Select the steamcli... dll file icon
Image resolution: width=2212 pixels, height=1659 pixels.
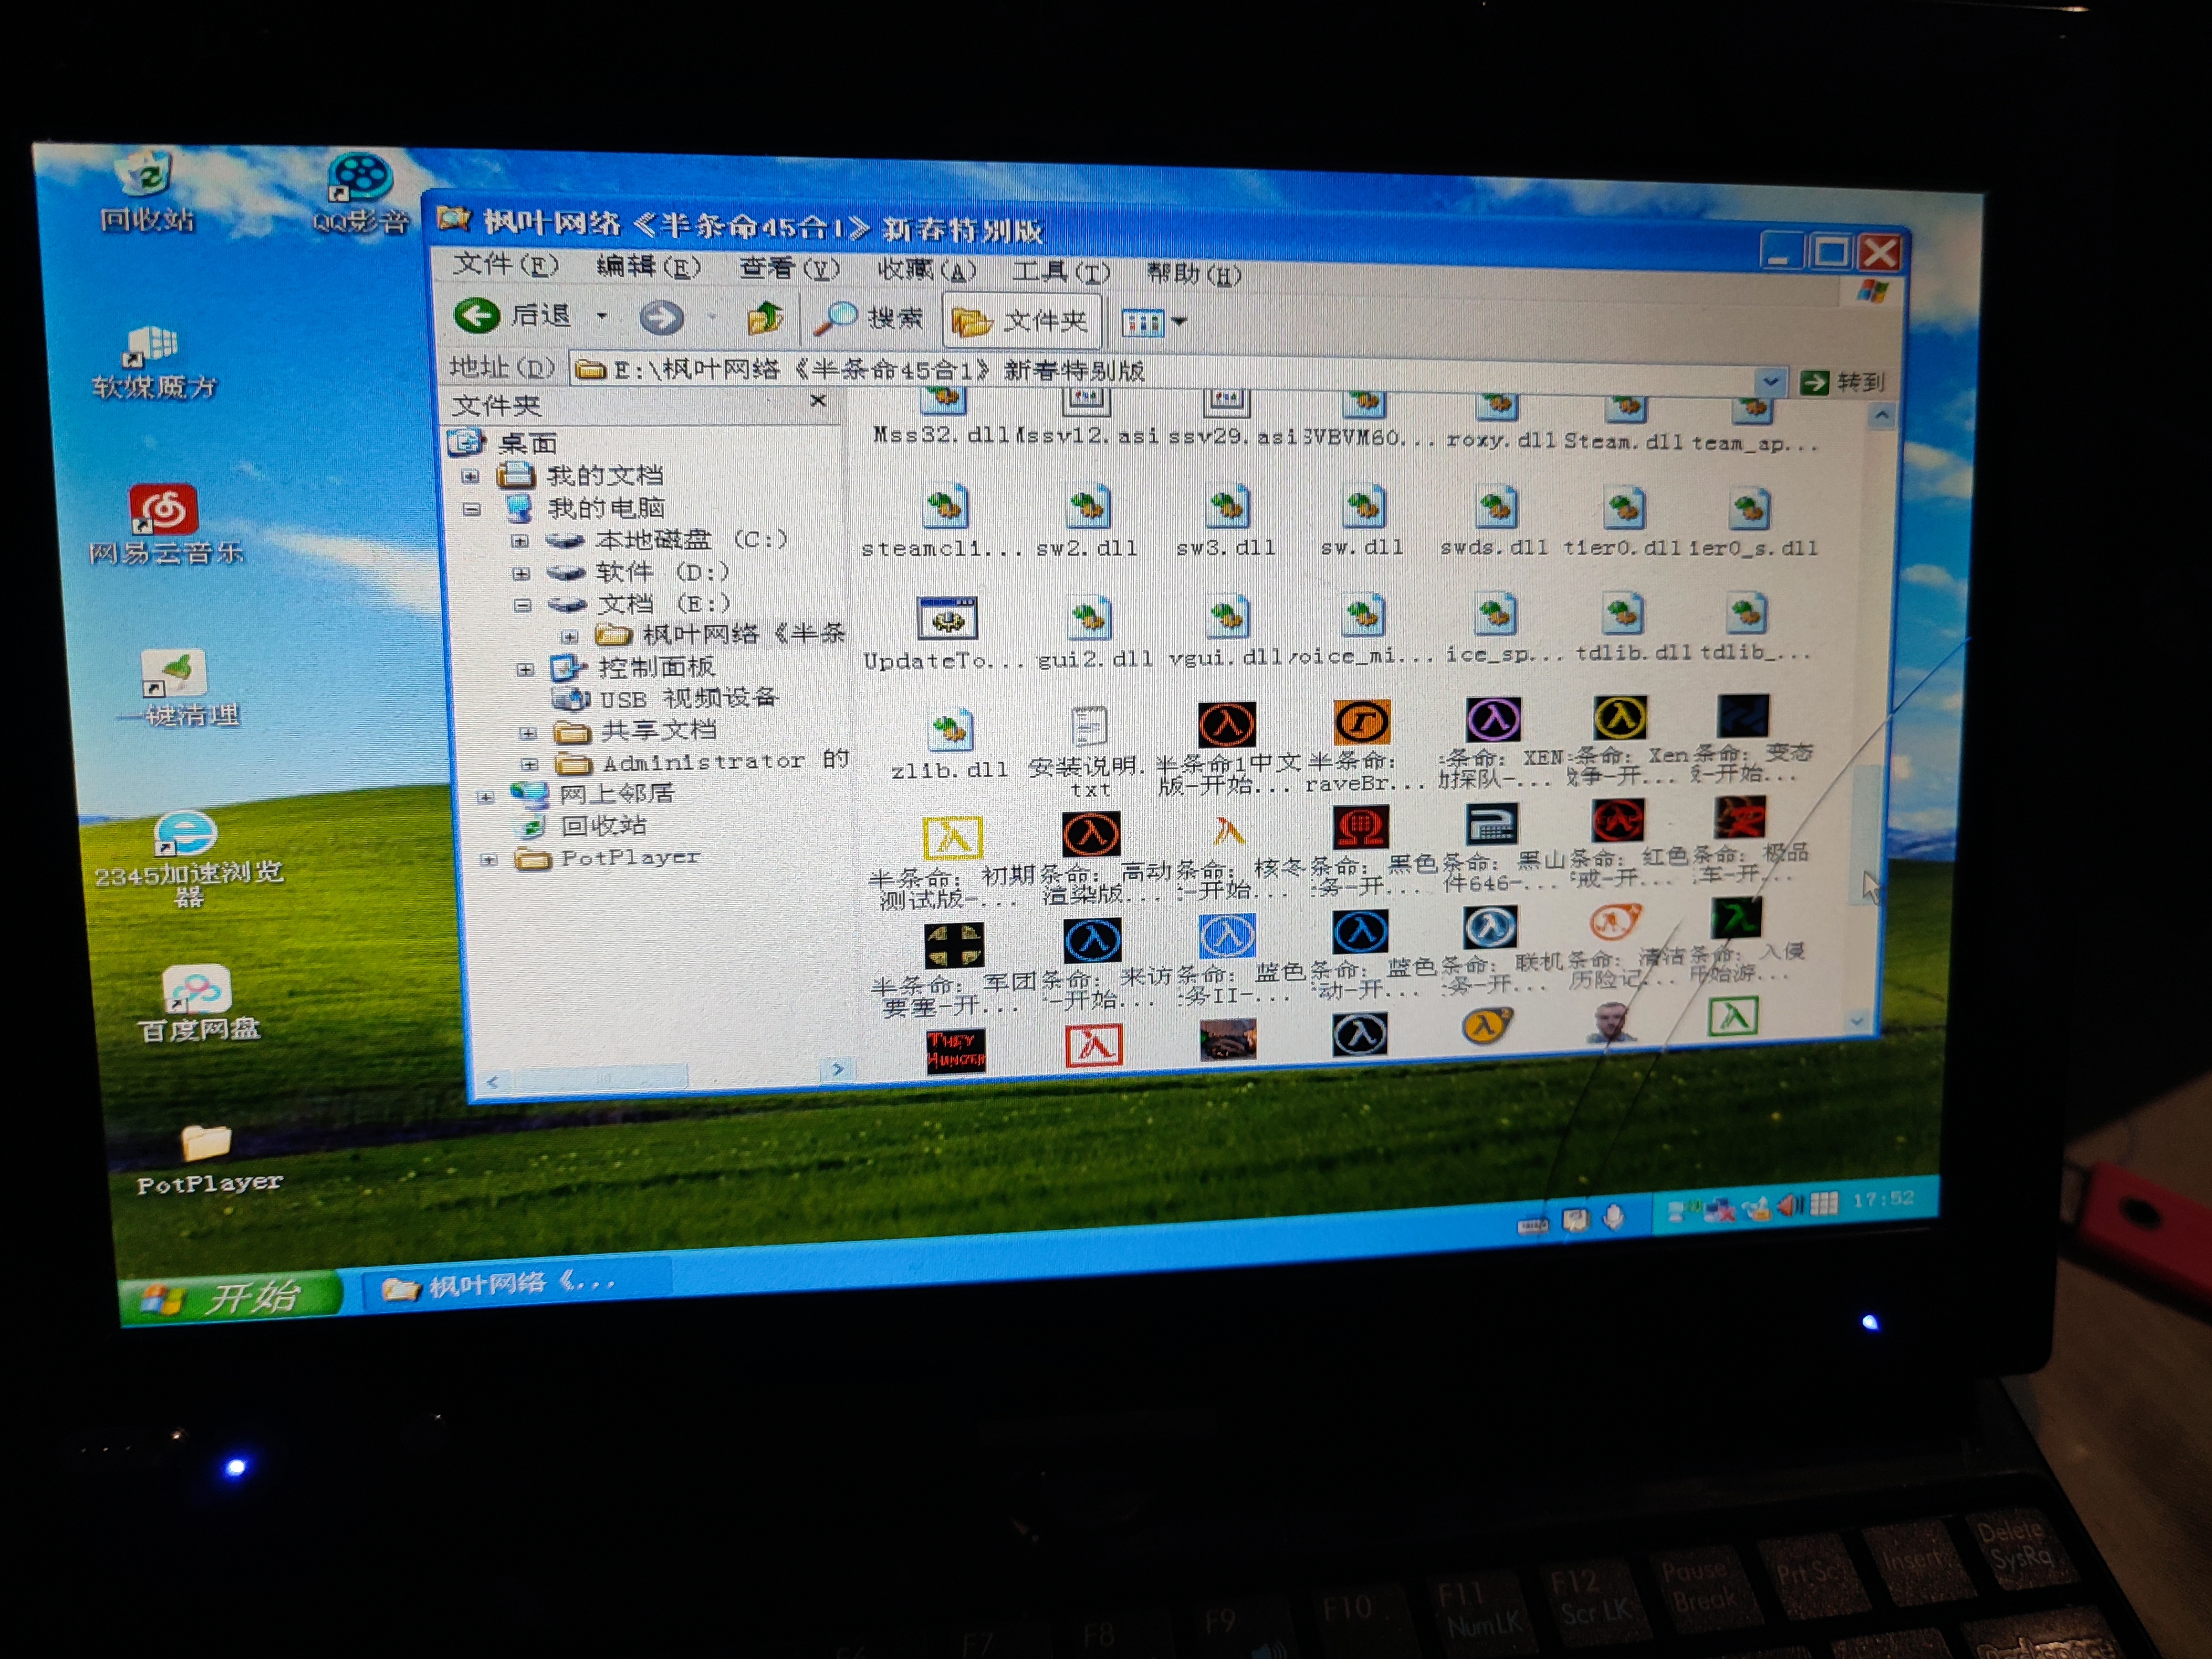pos(944,508)
